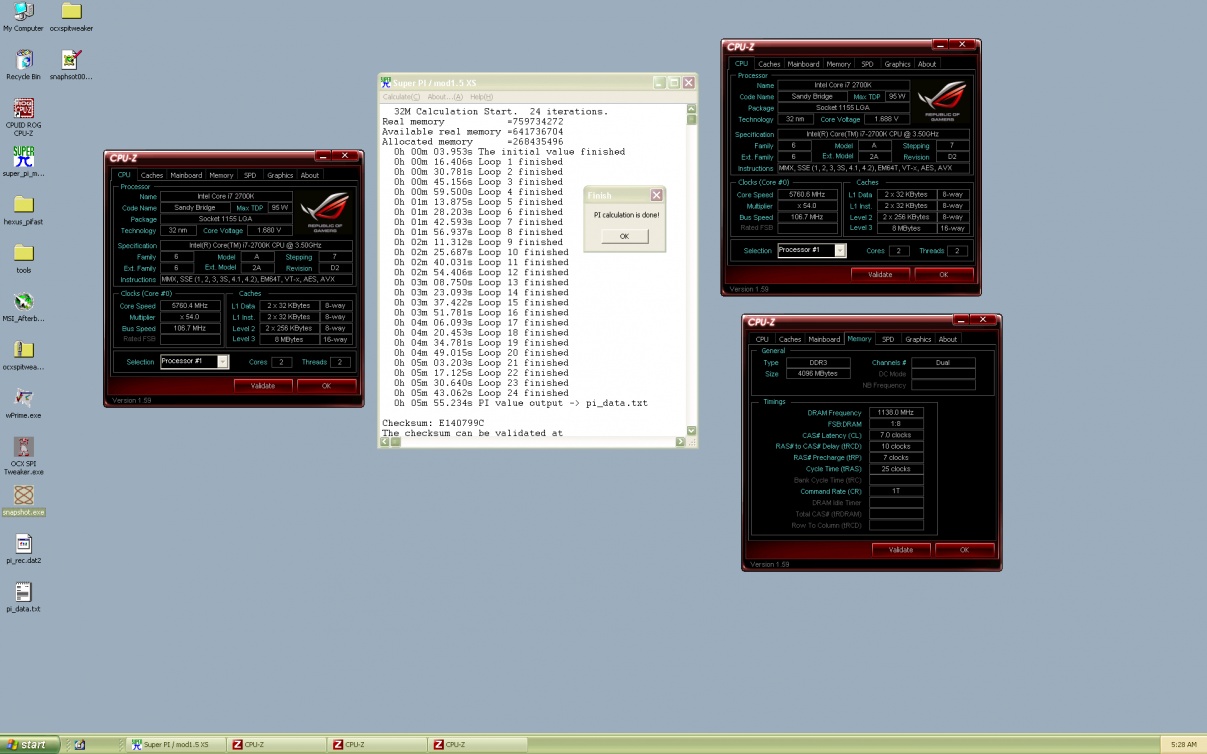Launch the wPrime.exe desktop icon

tap(23, 398)
